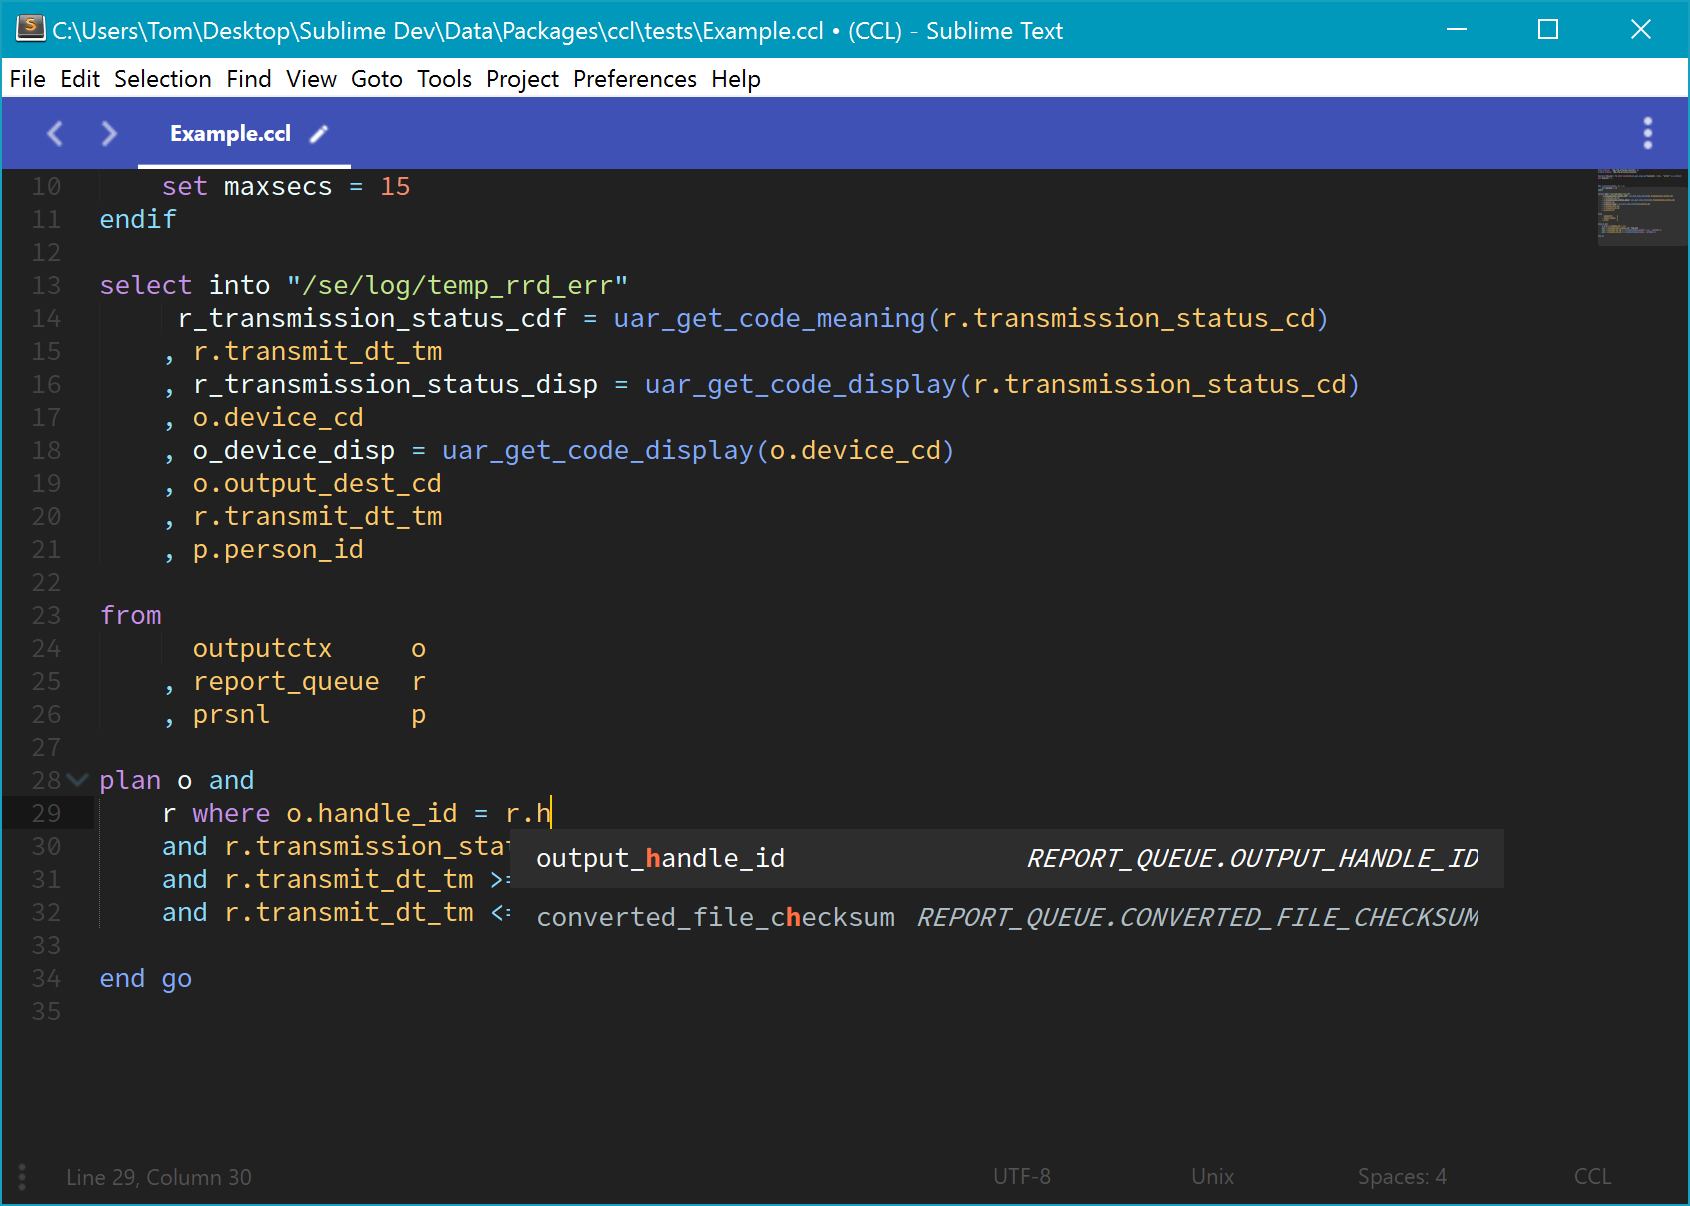Open the Selection menu
The height and width of the screenshot is (1206, 1690).
click(163, 79)
